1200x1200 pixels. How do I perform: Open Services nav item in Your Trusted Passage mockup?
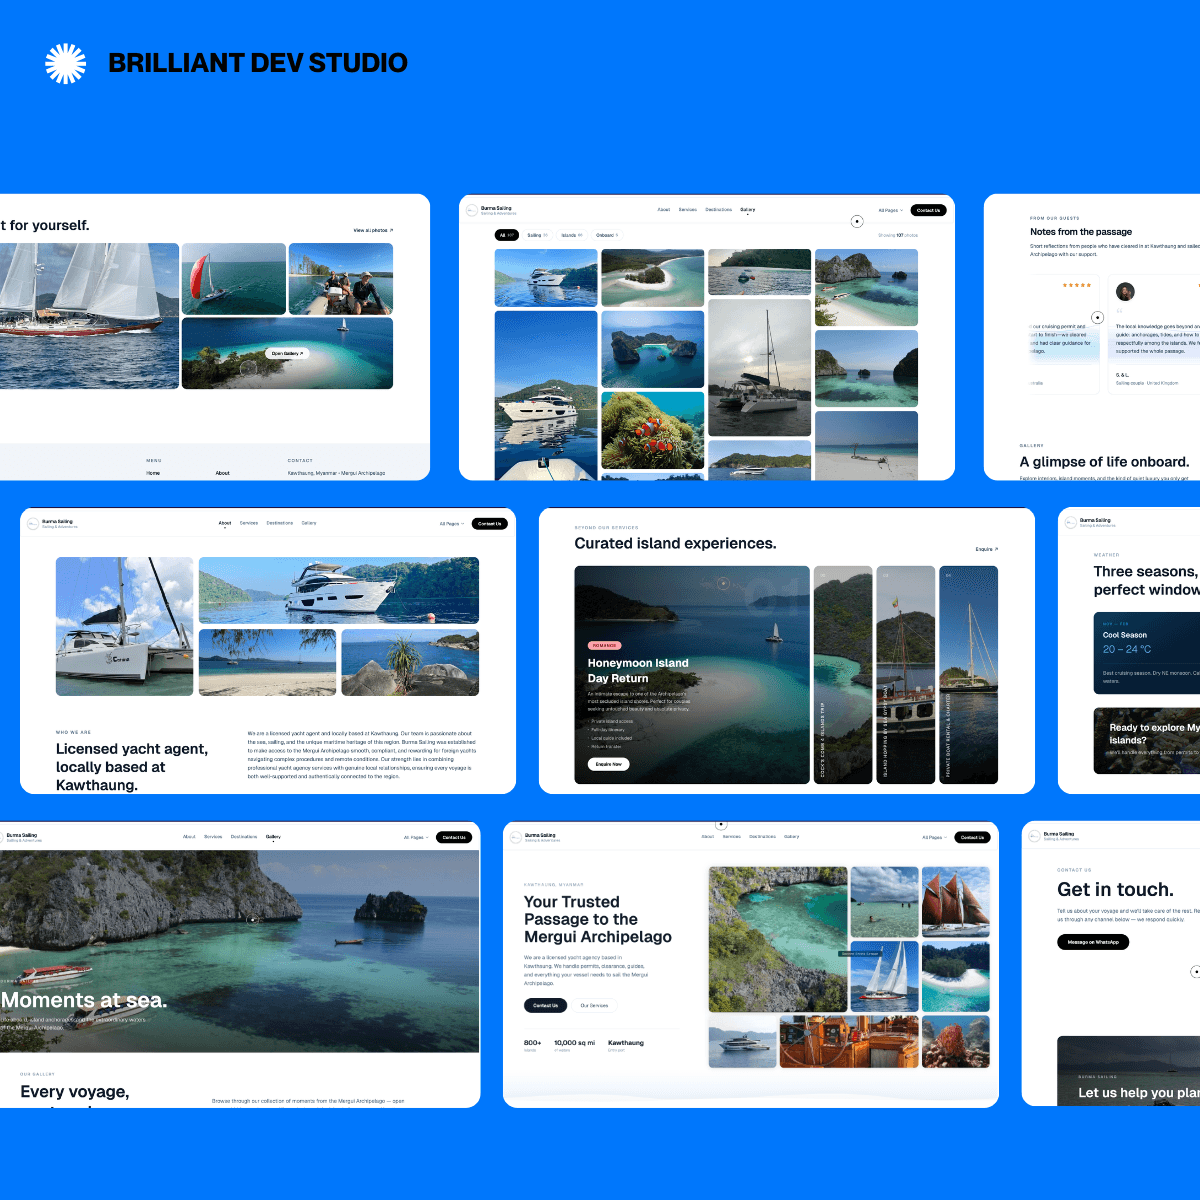pyautogui.click(x=732, y=836)
